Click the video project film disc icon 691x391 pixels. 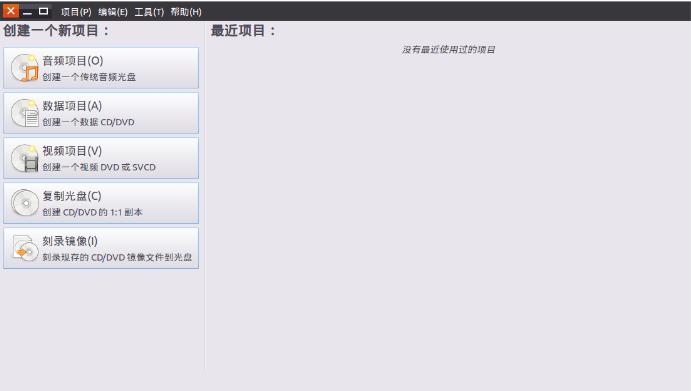25,158
